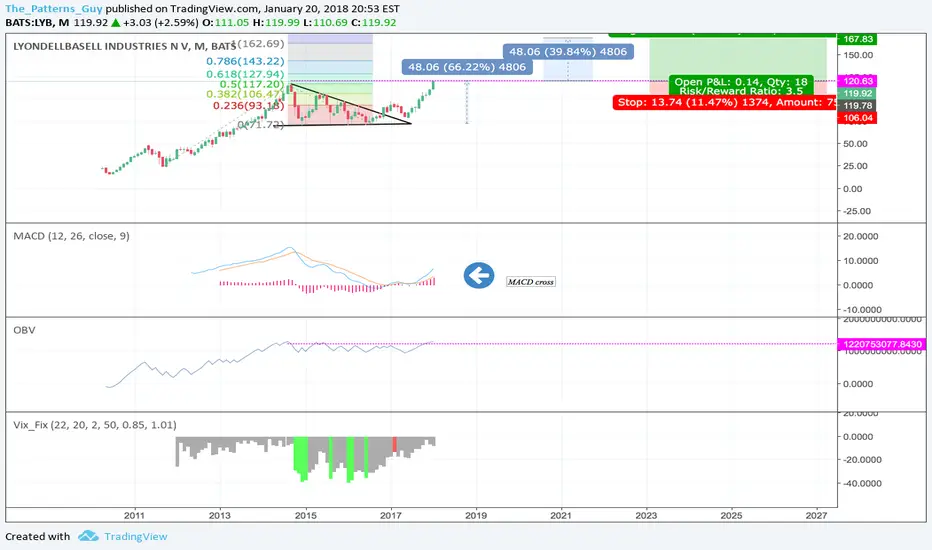This screenshot has height=550, width=932.
Task: Click the 2019 time axis label
Action: (476, 516)
